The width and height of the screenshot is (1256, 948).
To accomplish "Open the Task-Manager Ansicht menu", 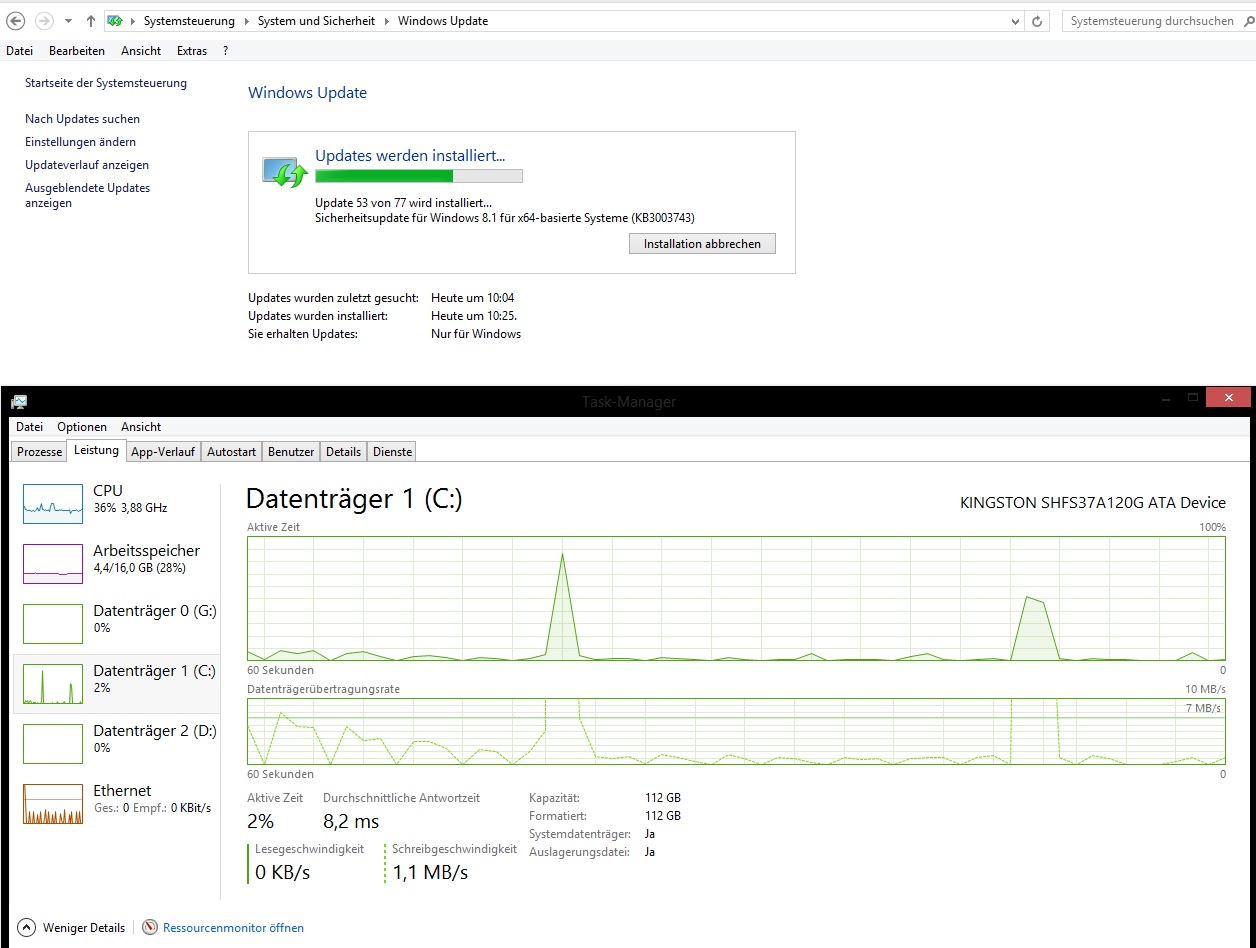I will 141,427.
